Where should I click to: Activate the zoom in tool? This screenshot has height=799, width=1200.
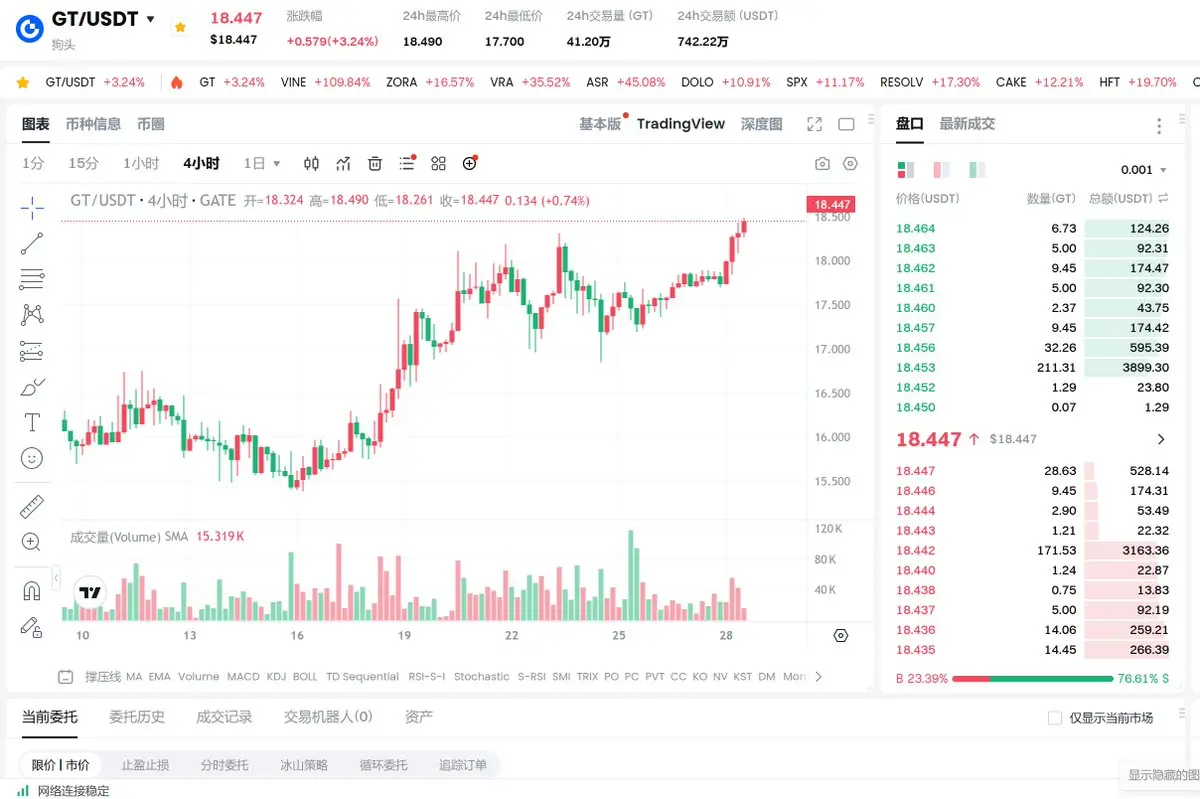pyautogui.click(x=32, y=542)
